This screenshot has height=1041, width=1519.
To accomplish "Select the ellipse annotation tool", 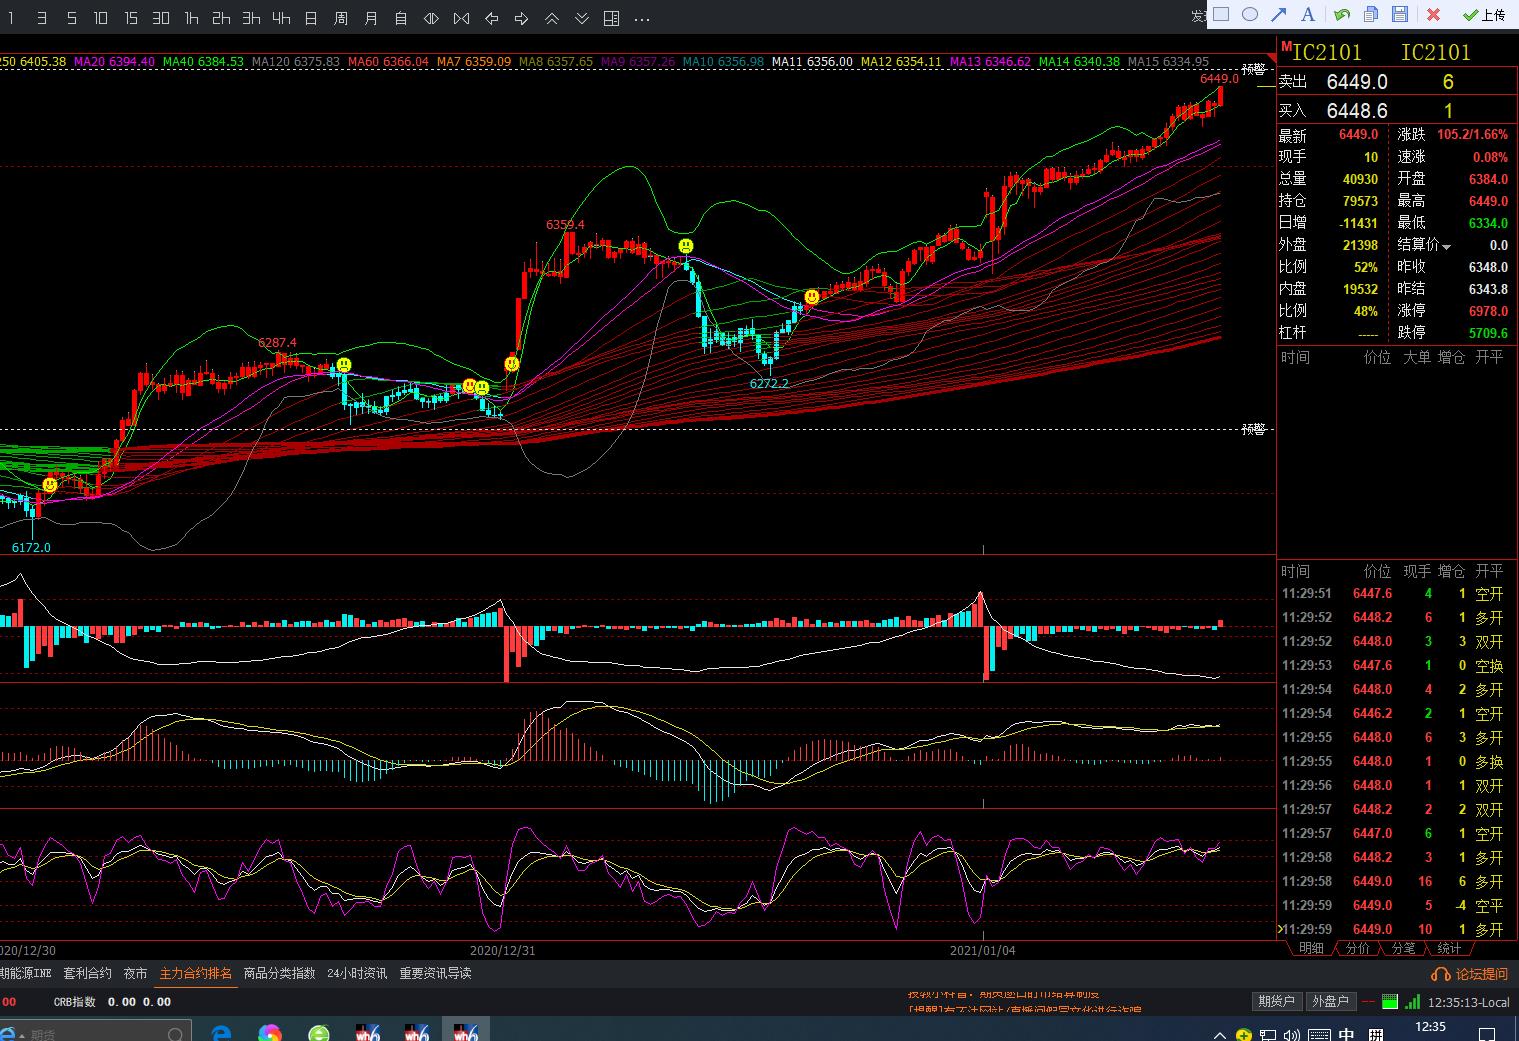I will [1250, 14].
